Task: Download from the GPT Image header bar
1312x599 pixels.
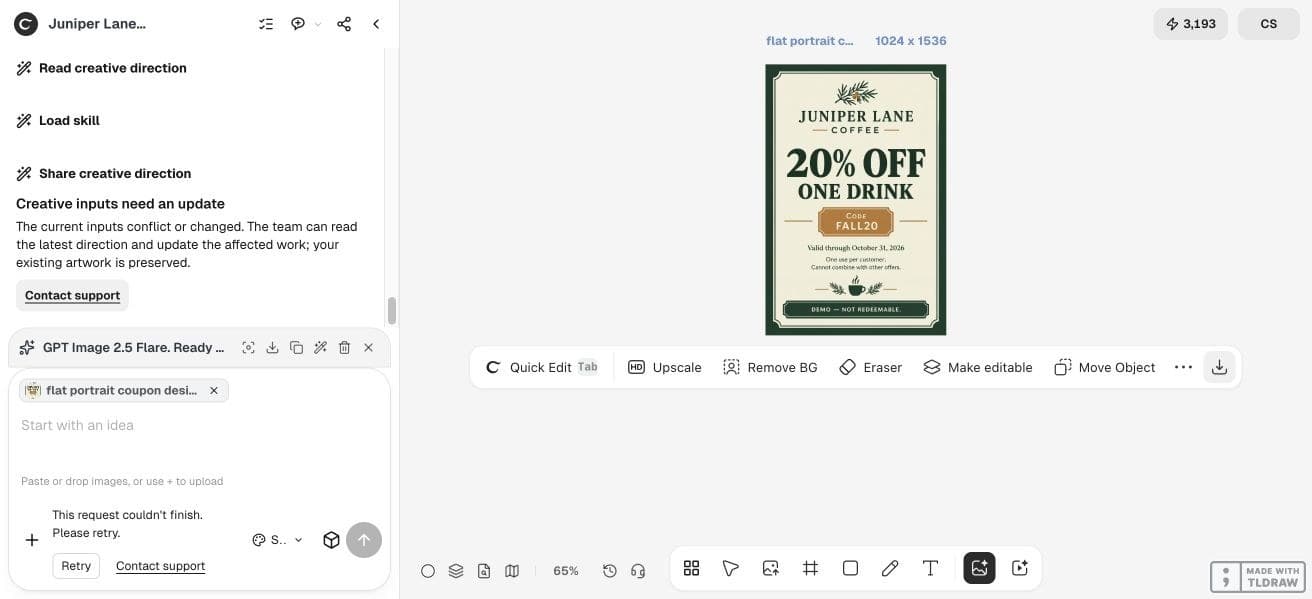Action: (272, 348)
